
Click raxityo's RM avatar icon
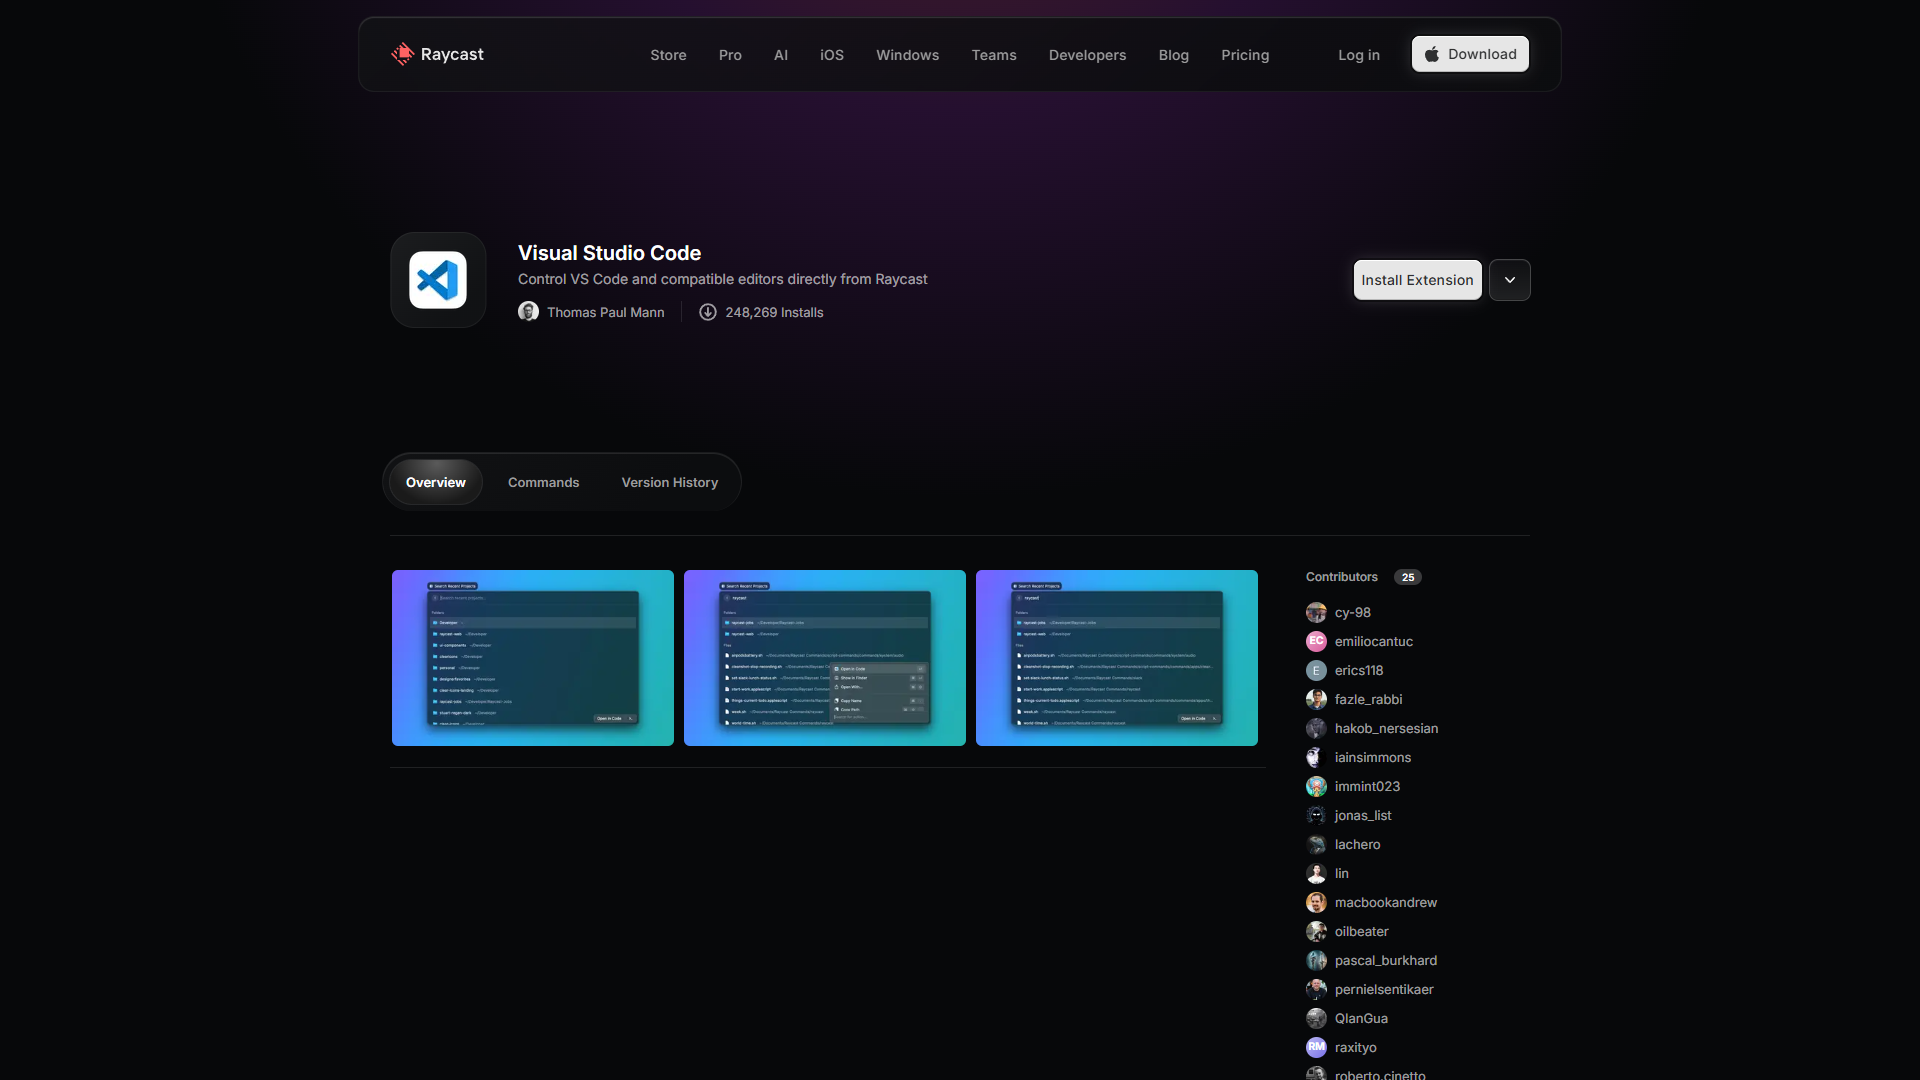click(1316, 1047)
